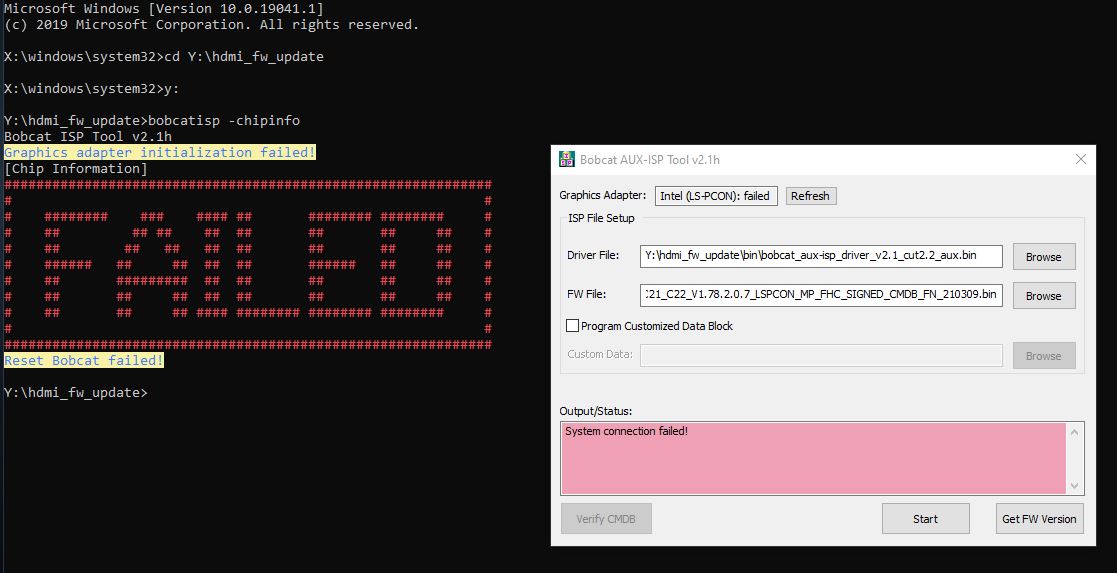
Task: Click 'Bobcat ISP Tool v2.1h' console line
Action: (x=88, y=137)
